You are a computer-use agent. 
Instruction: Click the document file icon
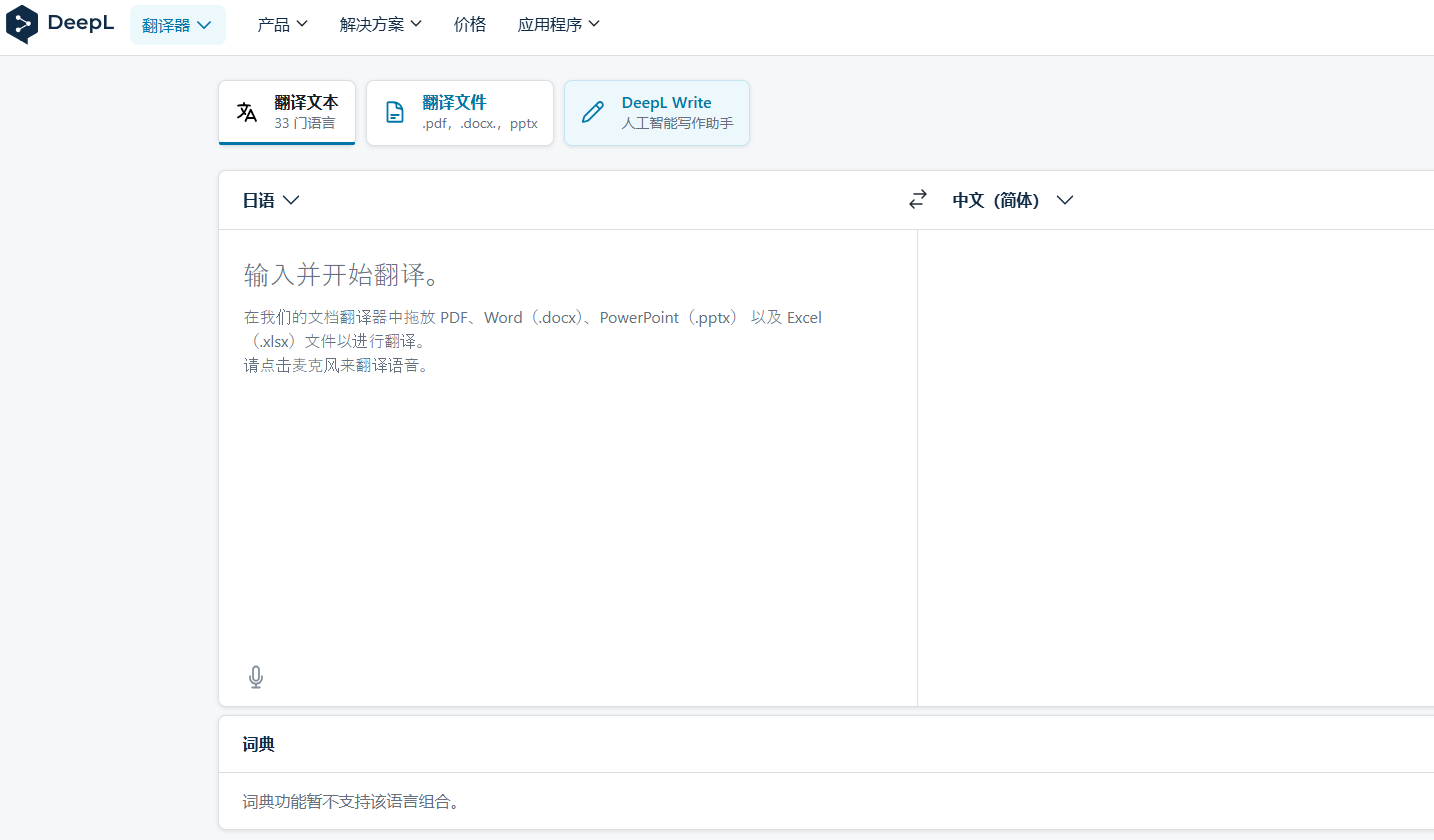(395, 112)
